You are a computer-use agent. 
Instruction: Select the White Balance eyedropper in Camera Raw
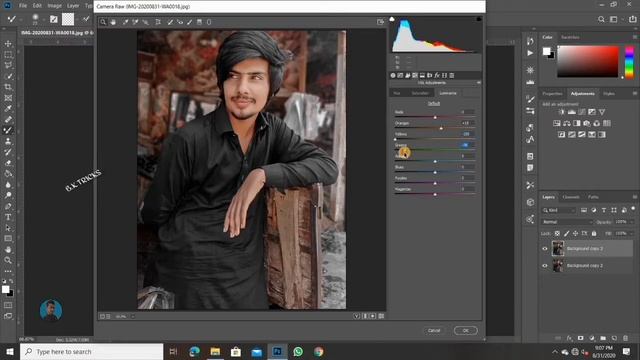(x=126, y=22)
